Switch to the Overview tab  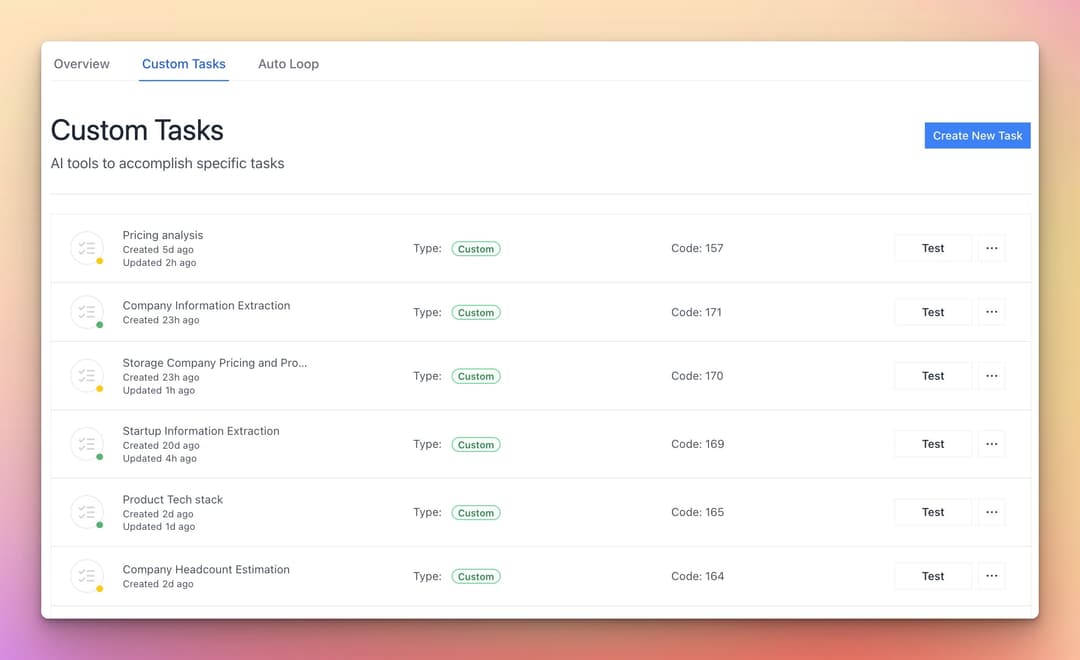coord(82,64)
